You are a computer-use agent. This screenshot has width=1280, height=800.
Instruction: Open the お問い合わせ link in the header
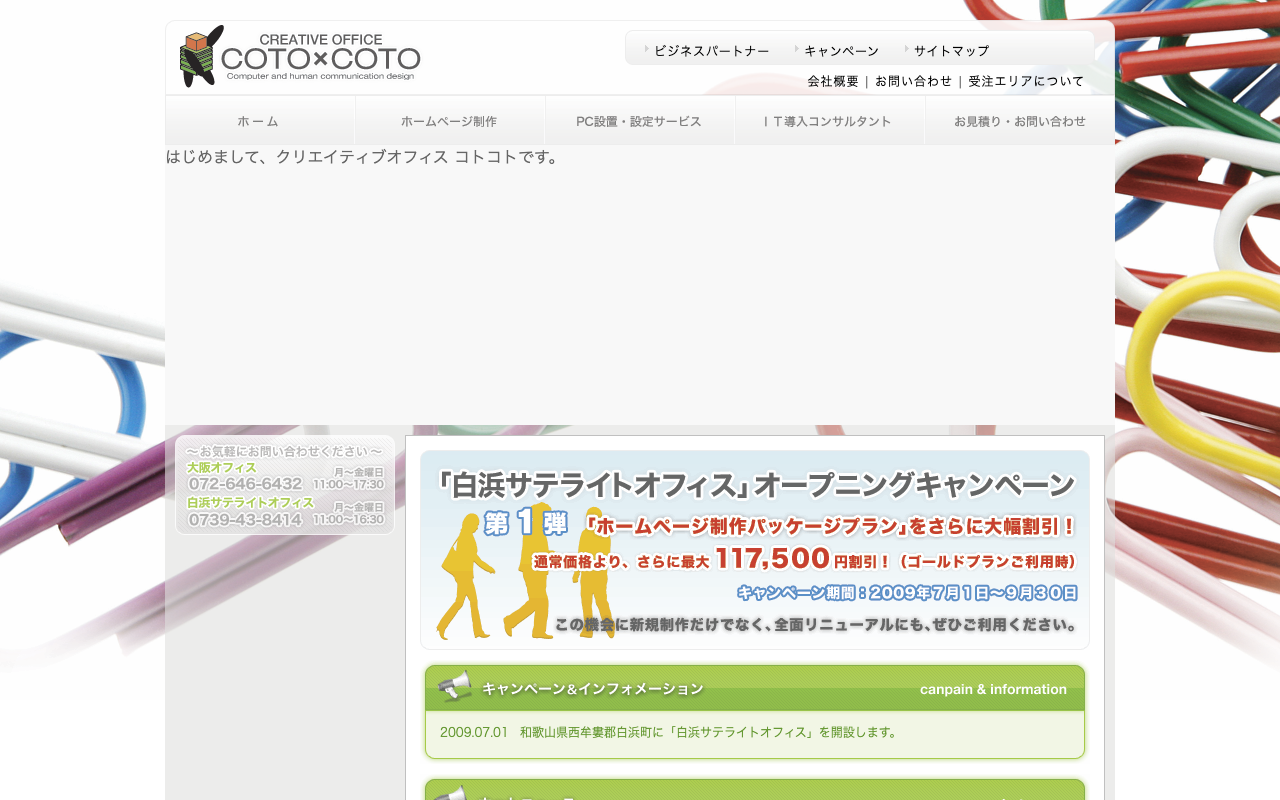pos(913,81)
